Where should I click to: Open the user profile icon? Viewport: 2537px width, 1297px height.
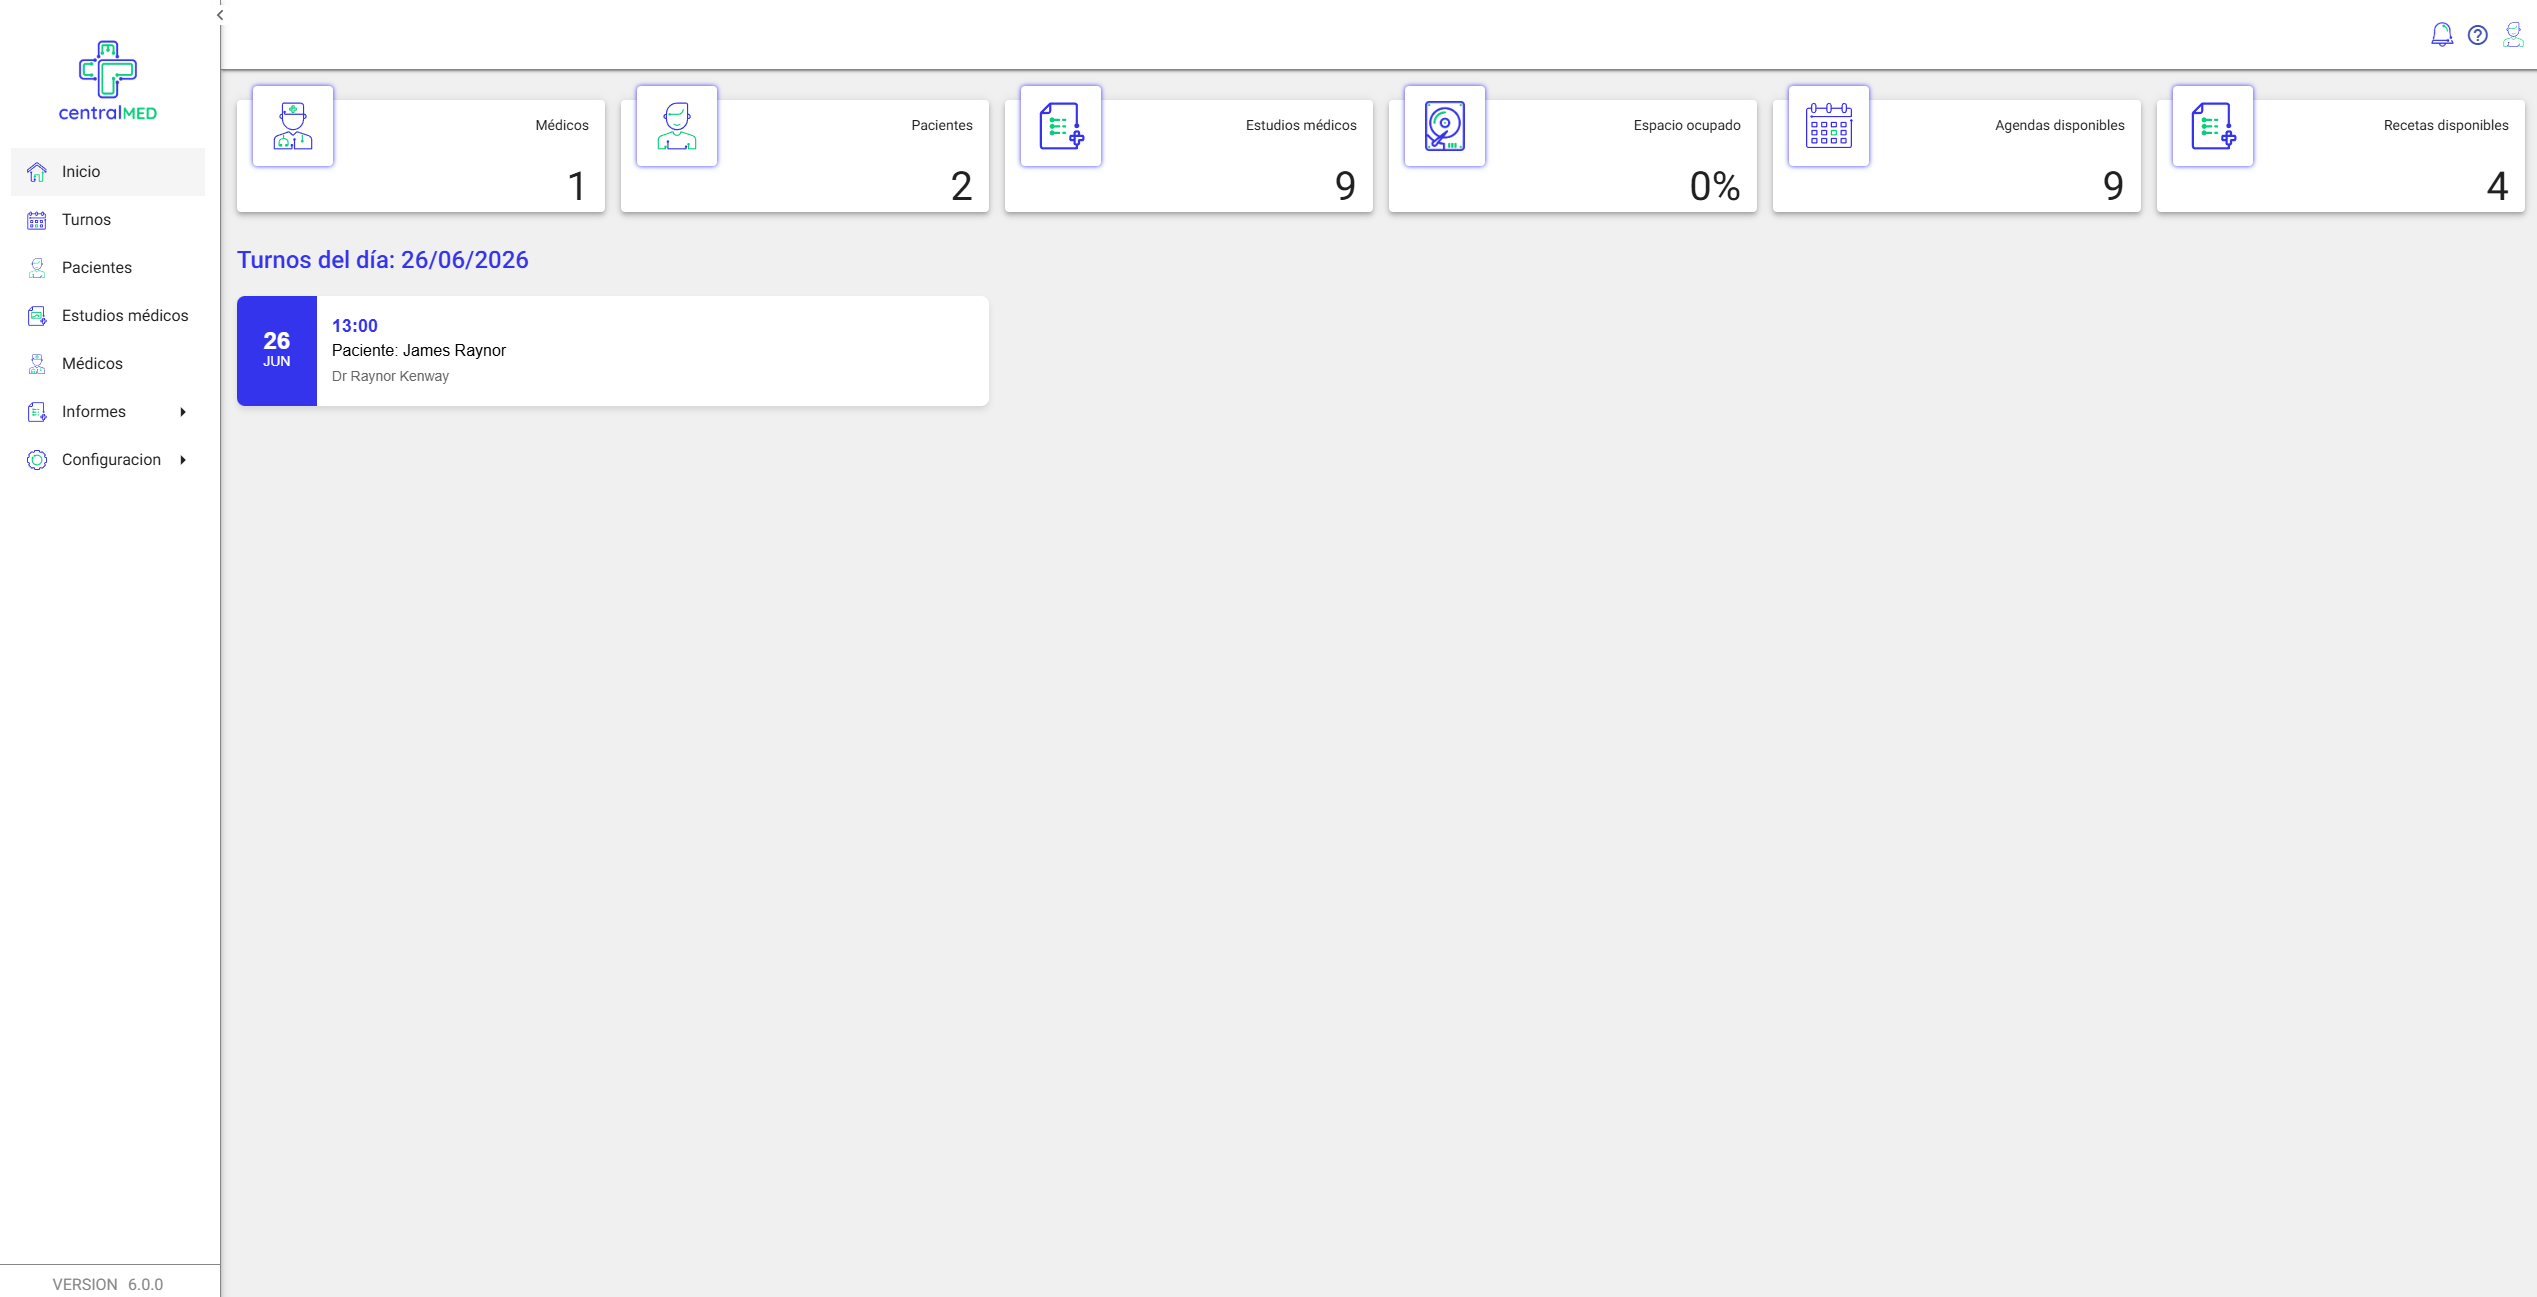(2513, 35)
